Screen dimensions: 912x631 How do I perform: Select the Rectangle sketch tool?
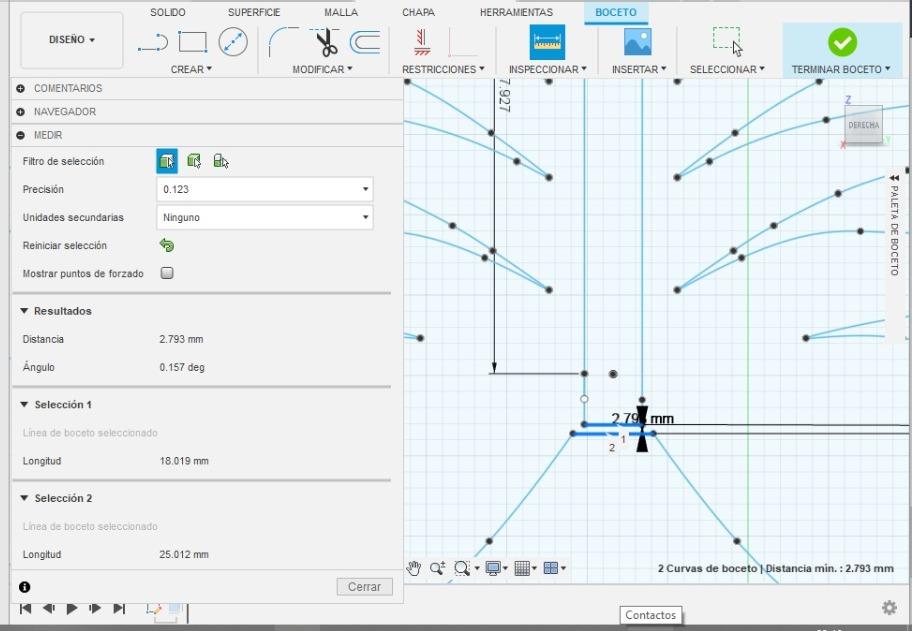(193, 42)
